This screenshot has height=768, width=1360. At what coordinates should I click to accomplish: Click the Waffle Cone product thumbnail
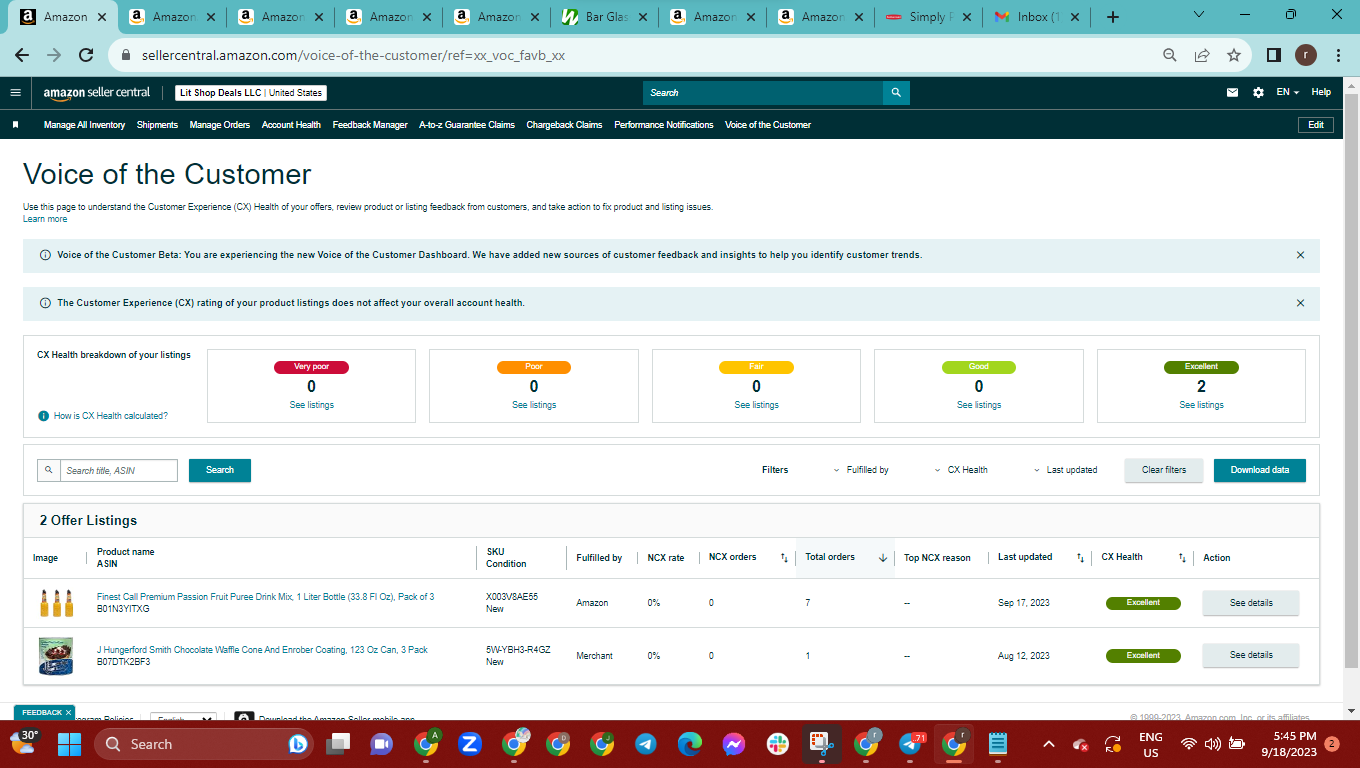point(56,656)
